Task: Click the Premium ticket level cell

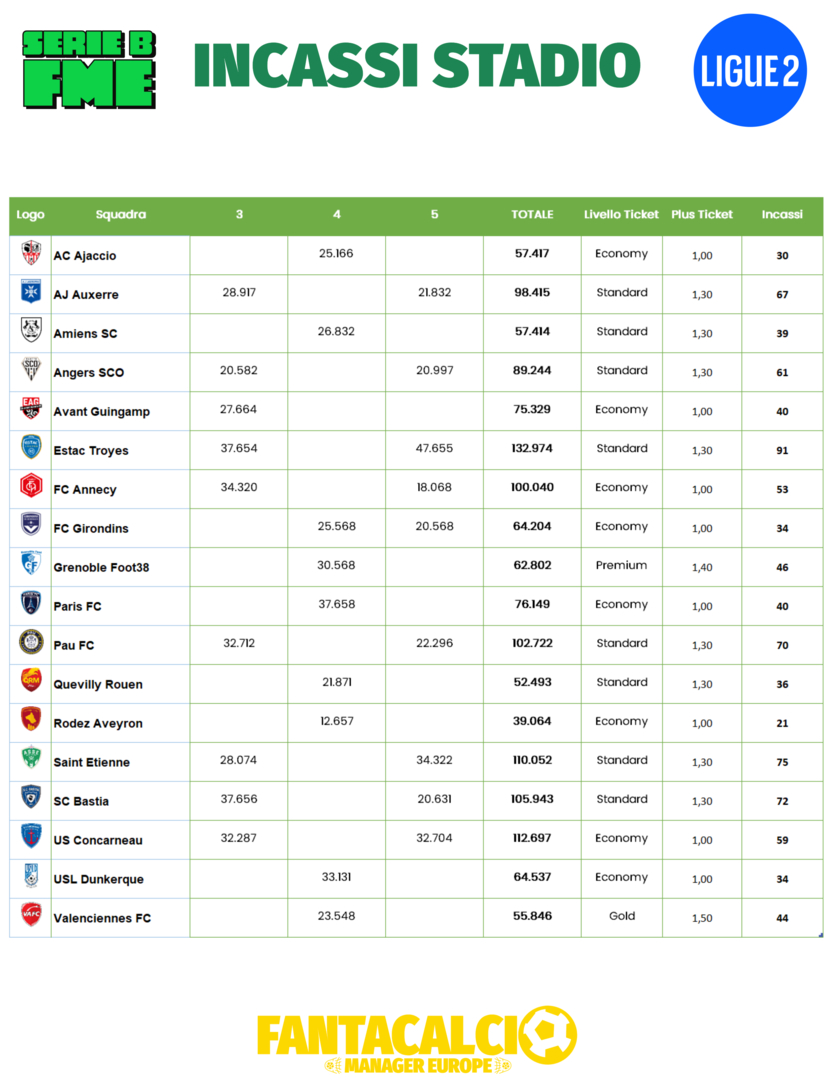Action: tap(621, 566)
